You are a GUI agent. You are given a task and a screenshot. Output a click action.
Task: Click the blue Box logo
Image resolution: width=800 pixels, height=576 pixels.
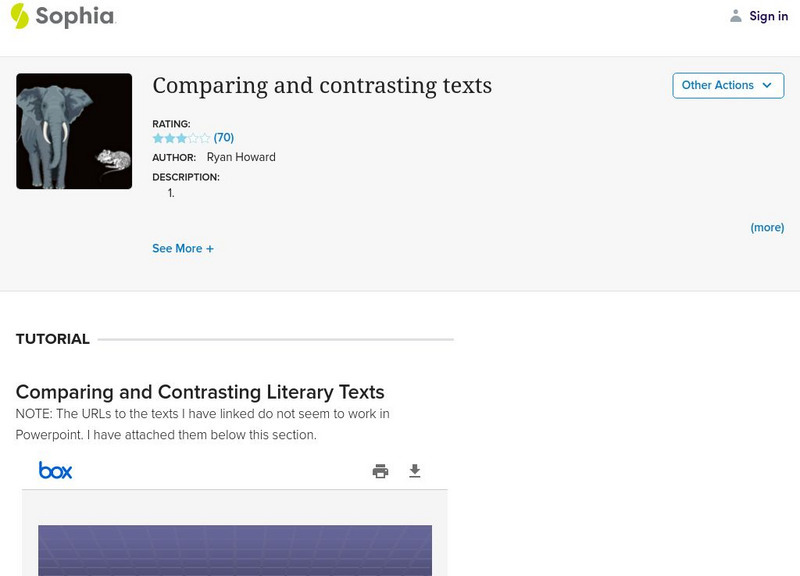pyautogui.click(x=56, y=470)
